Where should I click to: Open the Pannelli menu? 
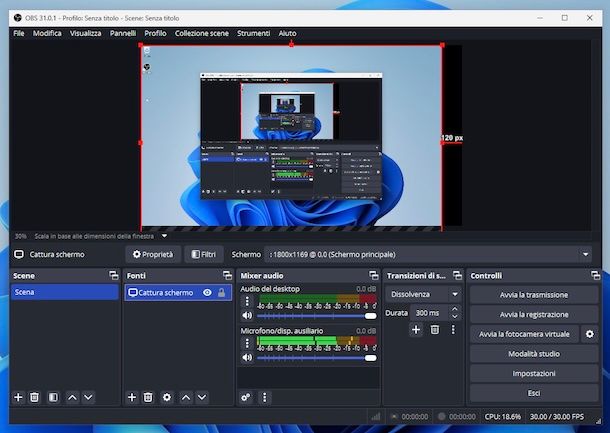tap(123, 33)
